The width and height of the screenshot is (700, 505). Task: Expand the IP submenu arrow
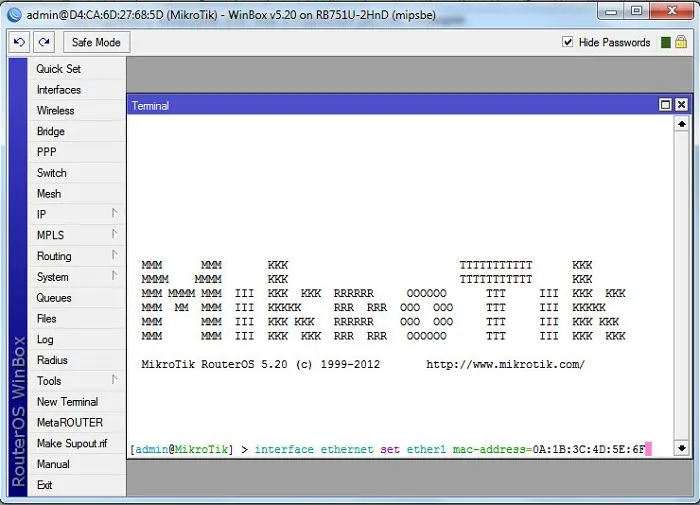(115, 213)
